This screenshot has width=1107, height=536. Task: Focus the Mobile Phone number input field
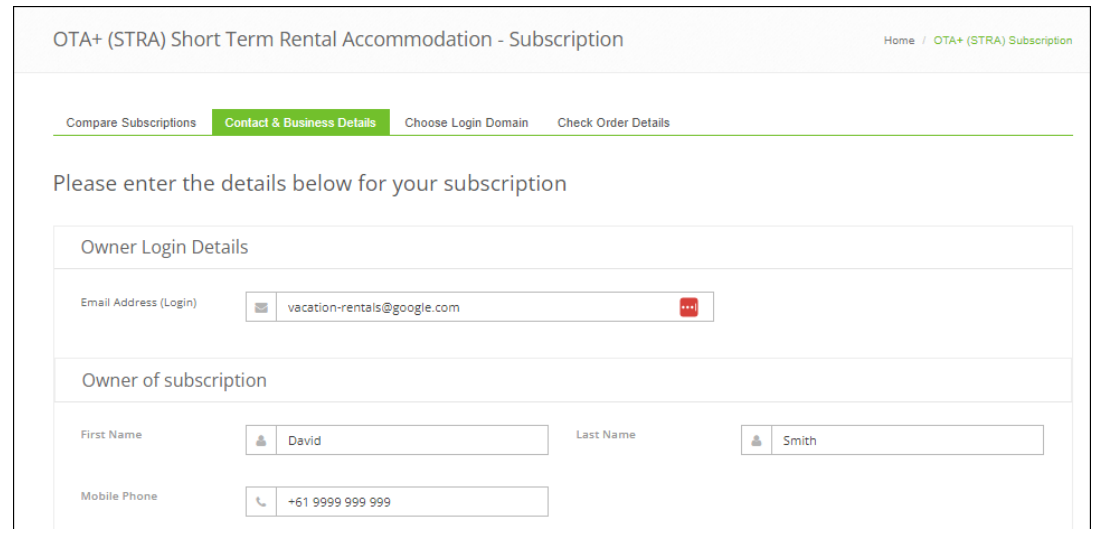410,502
